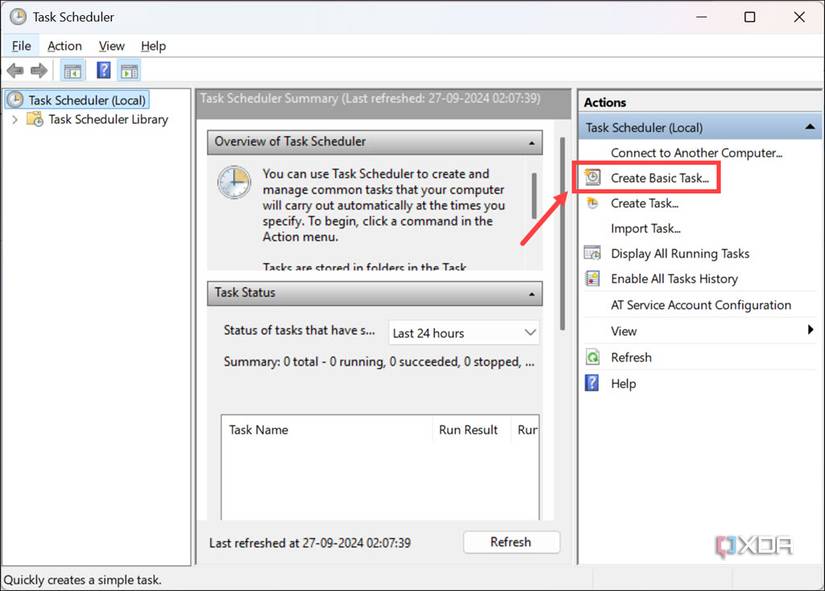Click the Task Scheduler title bar clock icon
This screenshot has height=591, width=825.
point(18,17)
